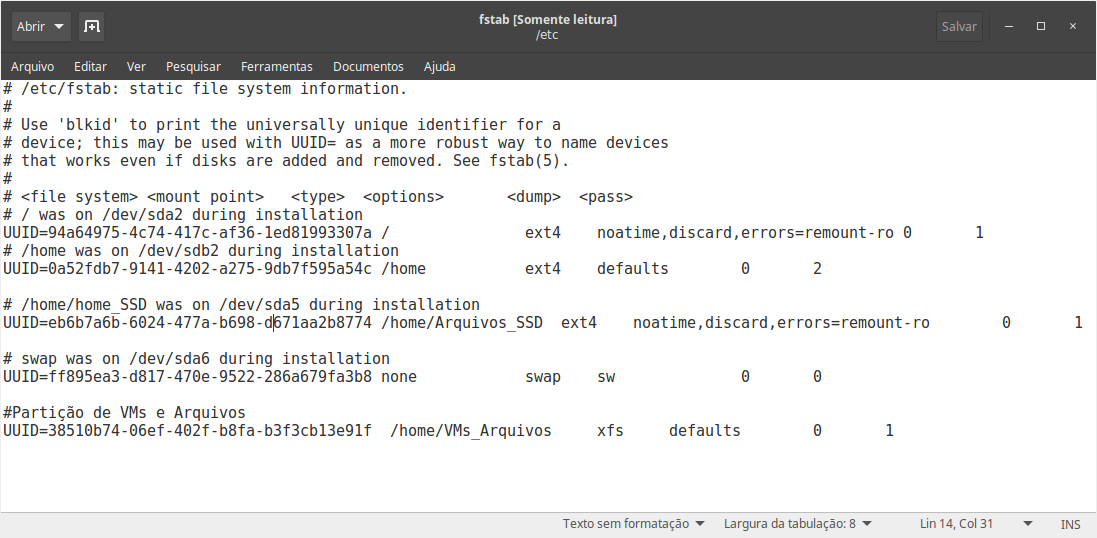Open the Ajuda menu
1097x538 pixels.
[439, 66]
